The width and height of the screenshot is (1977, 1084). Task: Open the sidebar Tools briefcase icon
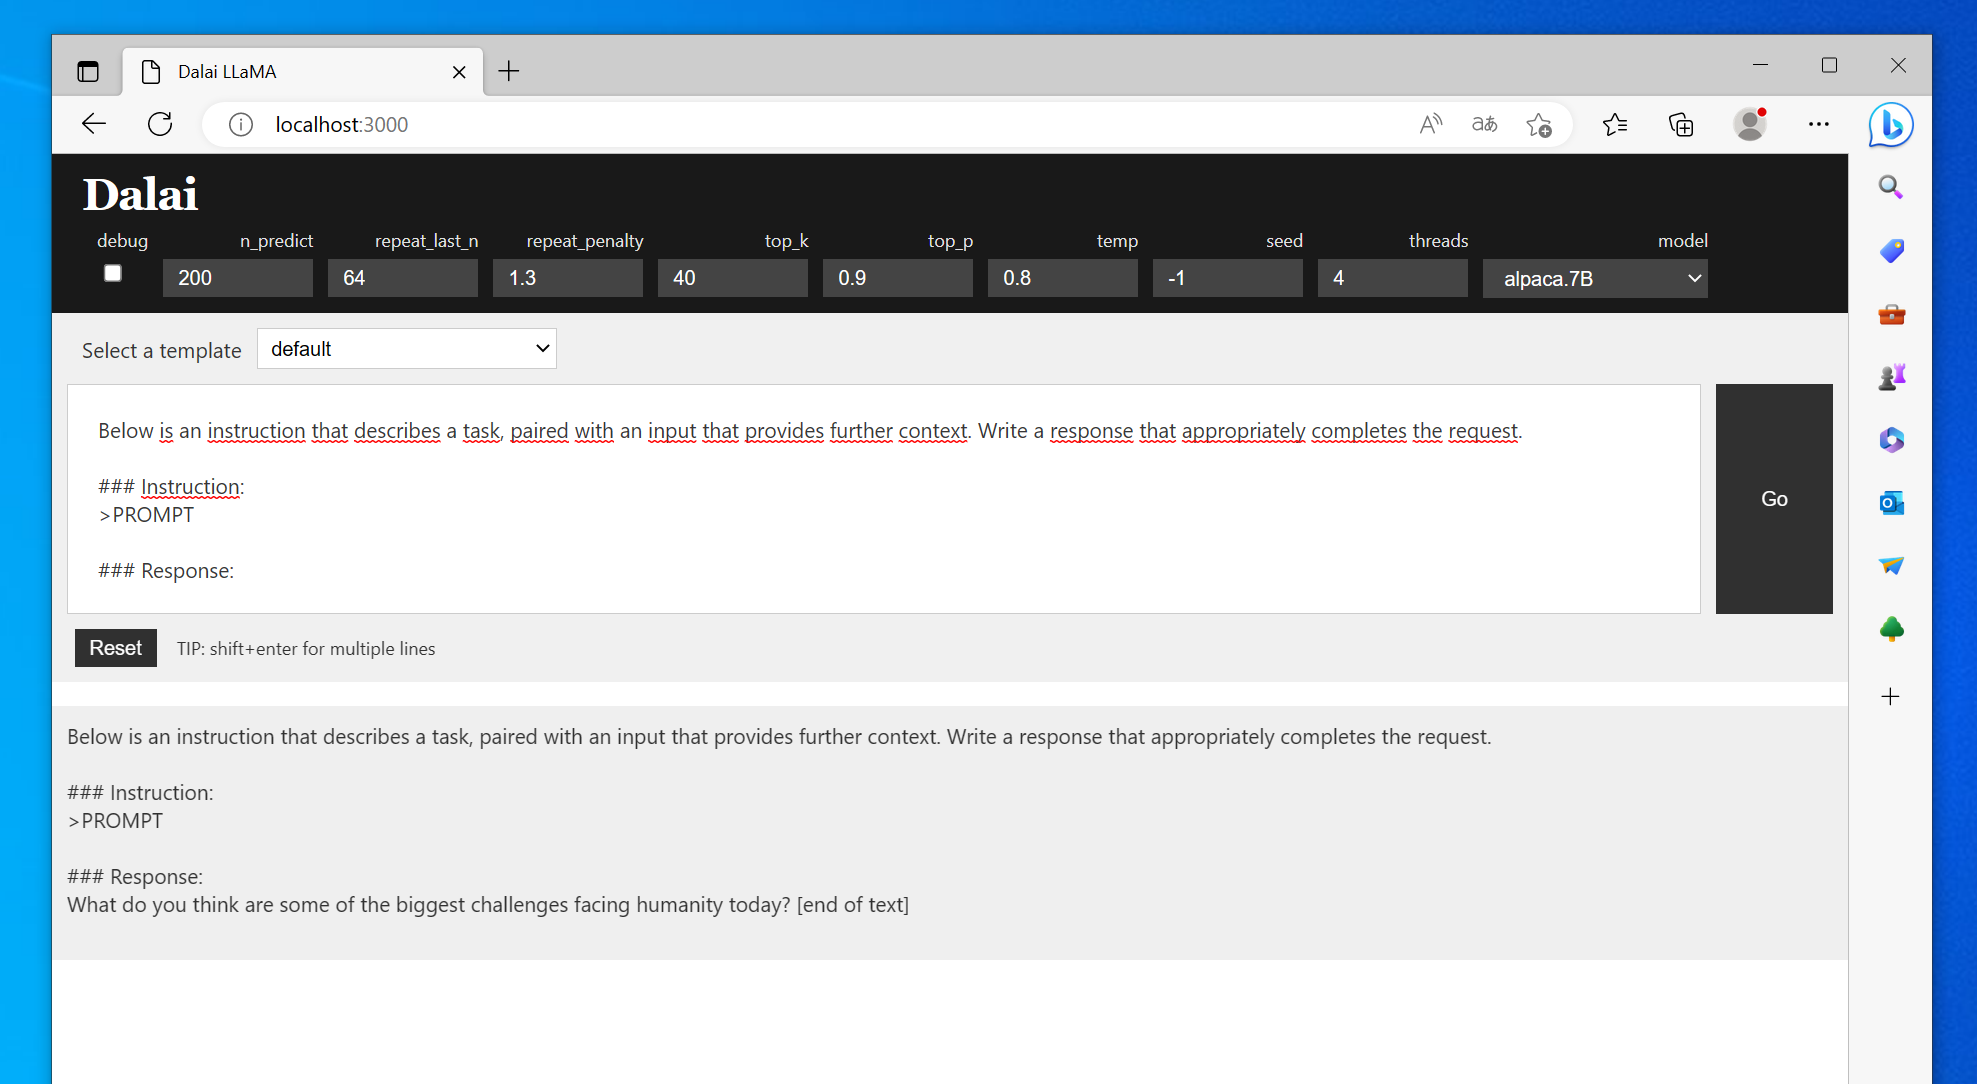point(1890,314)
